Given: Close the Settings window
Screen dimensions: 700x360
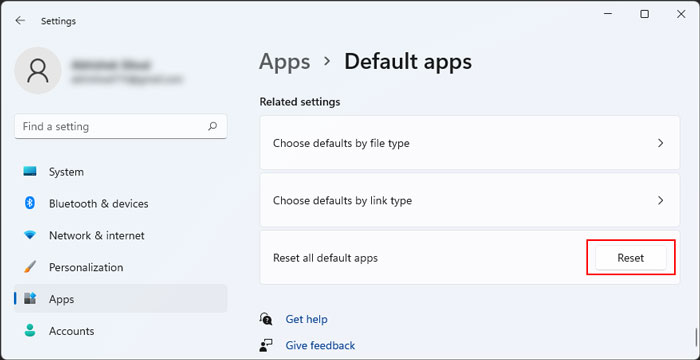Looking at the screenshot, I should [681, 14].
